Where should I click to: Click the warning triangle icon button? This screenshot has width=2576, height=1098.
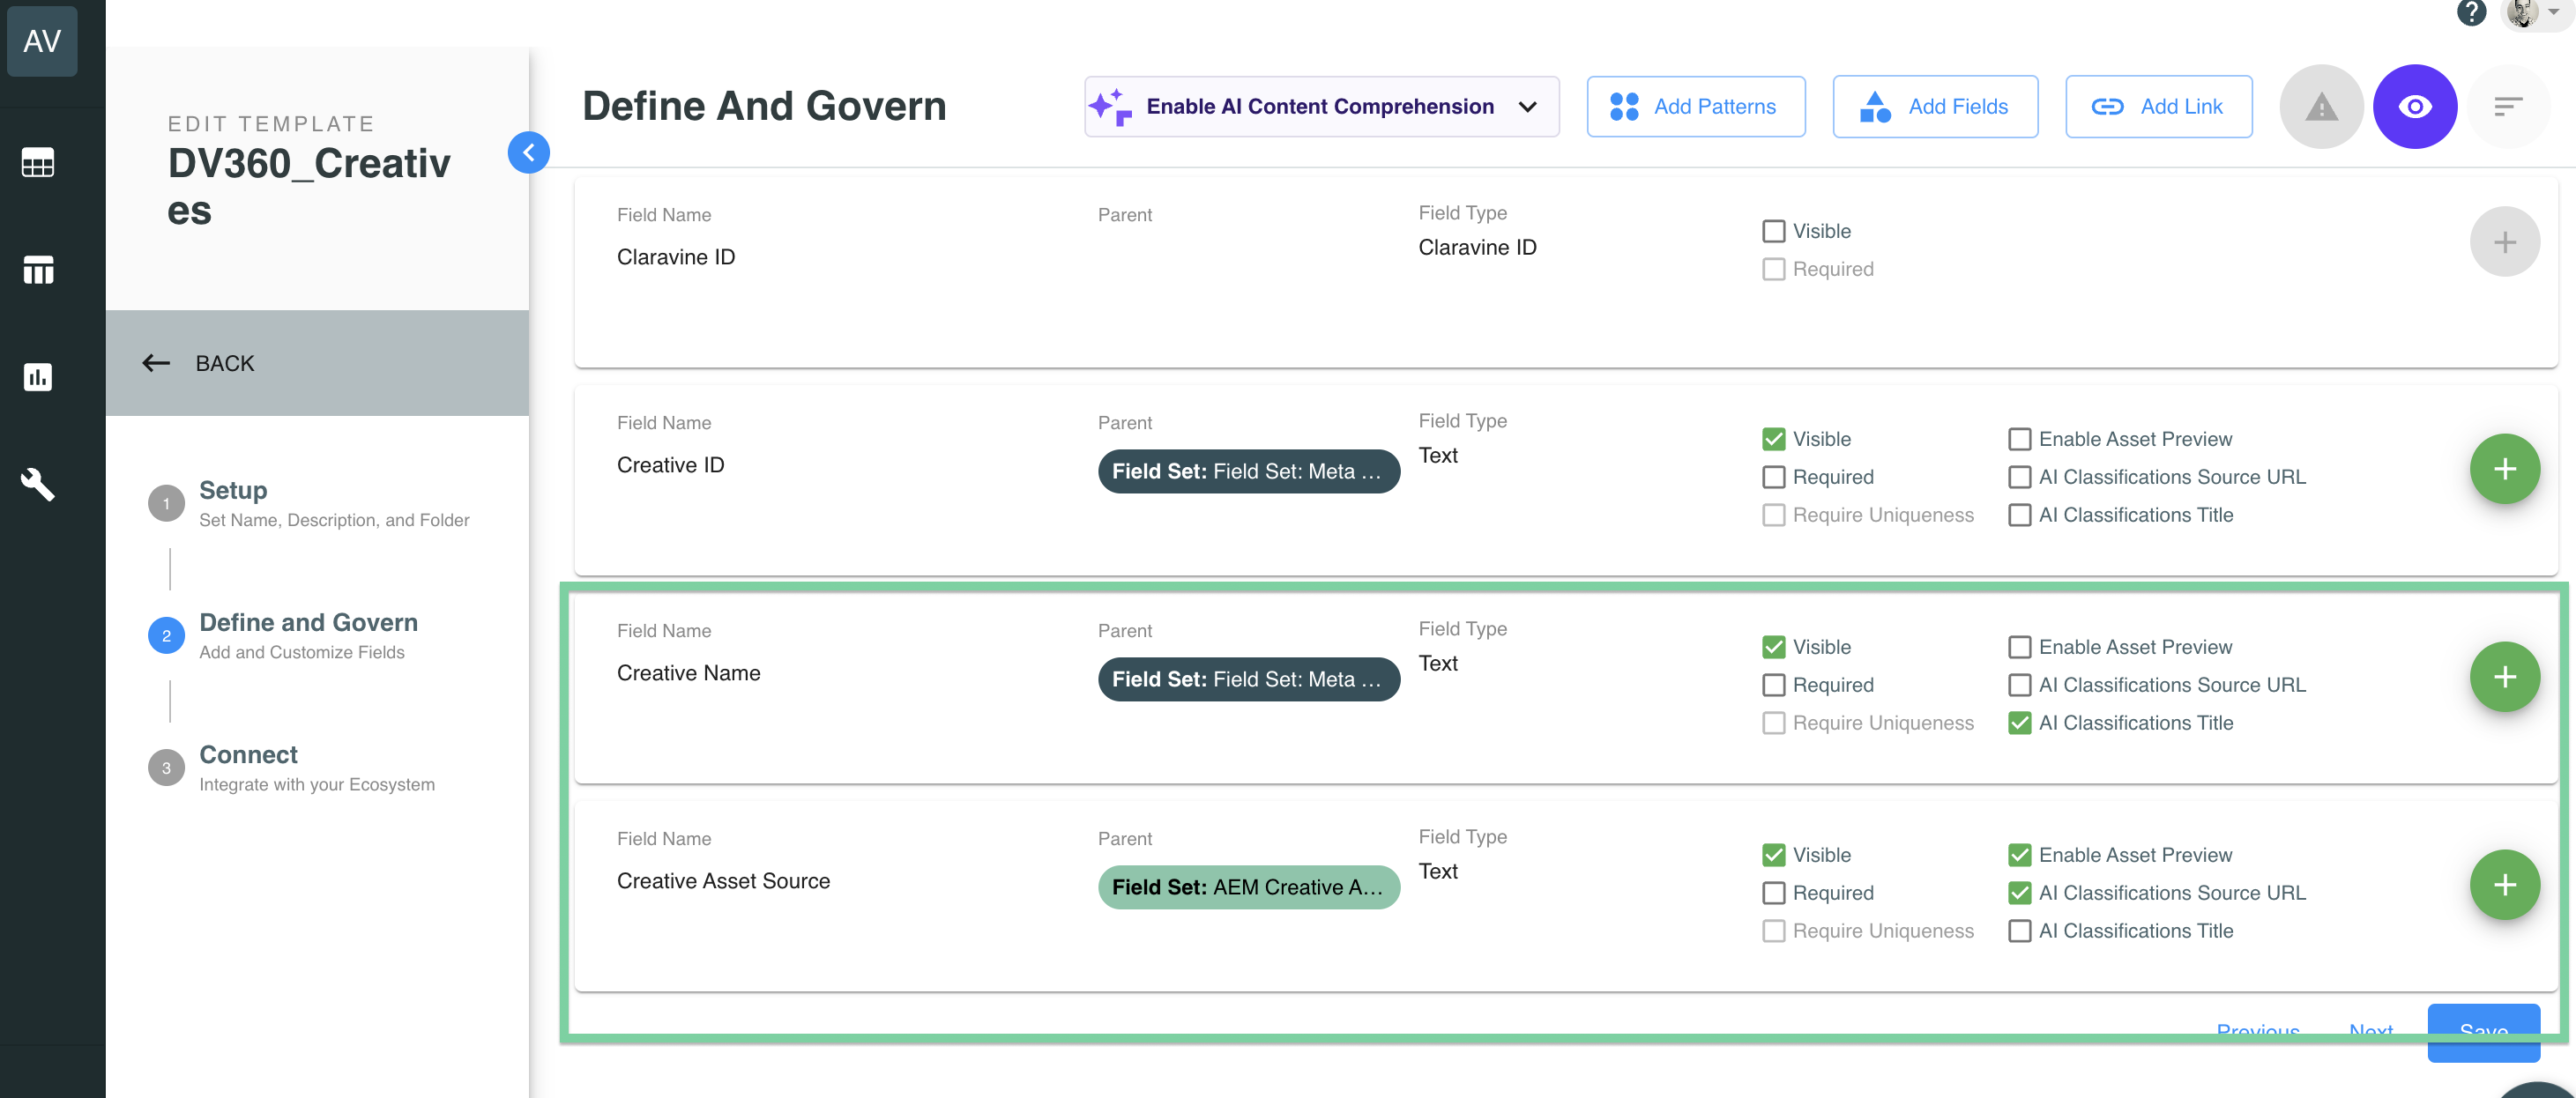[2321, 107]
